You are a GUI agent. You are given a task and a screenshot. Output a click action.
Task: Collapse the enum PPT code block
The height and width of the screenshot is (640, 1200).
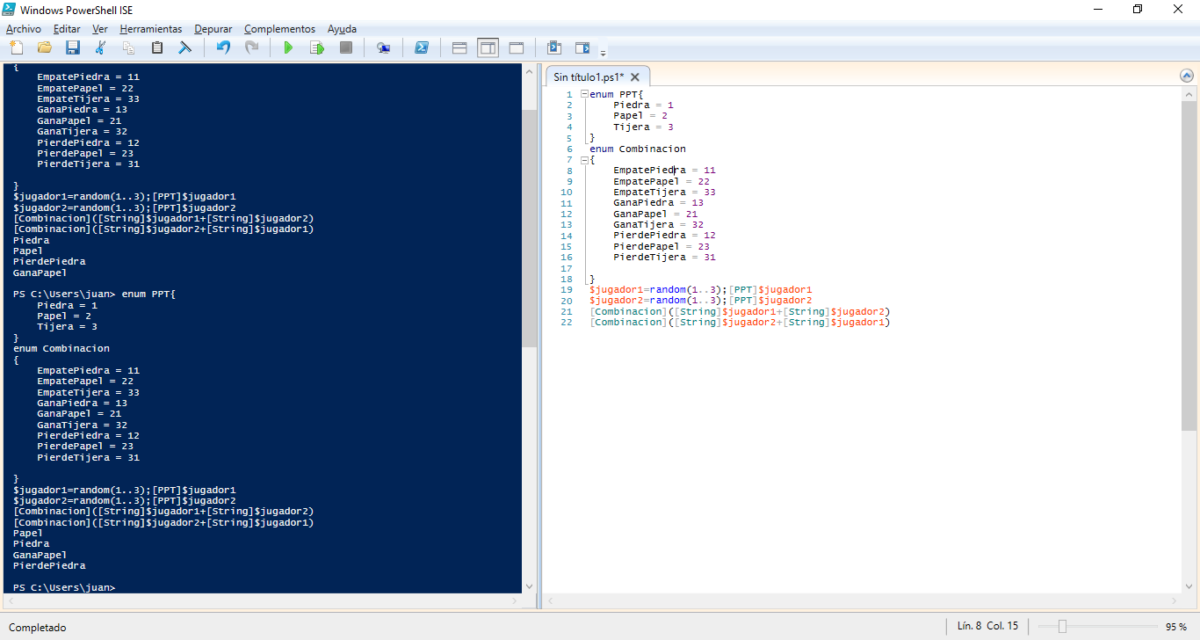[583, 93]
